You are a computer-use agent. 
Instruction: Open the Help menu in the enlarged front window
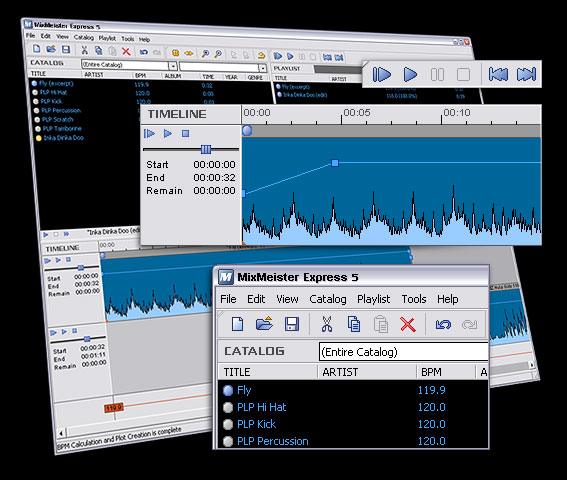tap(448, 300)
